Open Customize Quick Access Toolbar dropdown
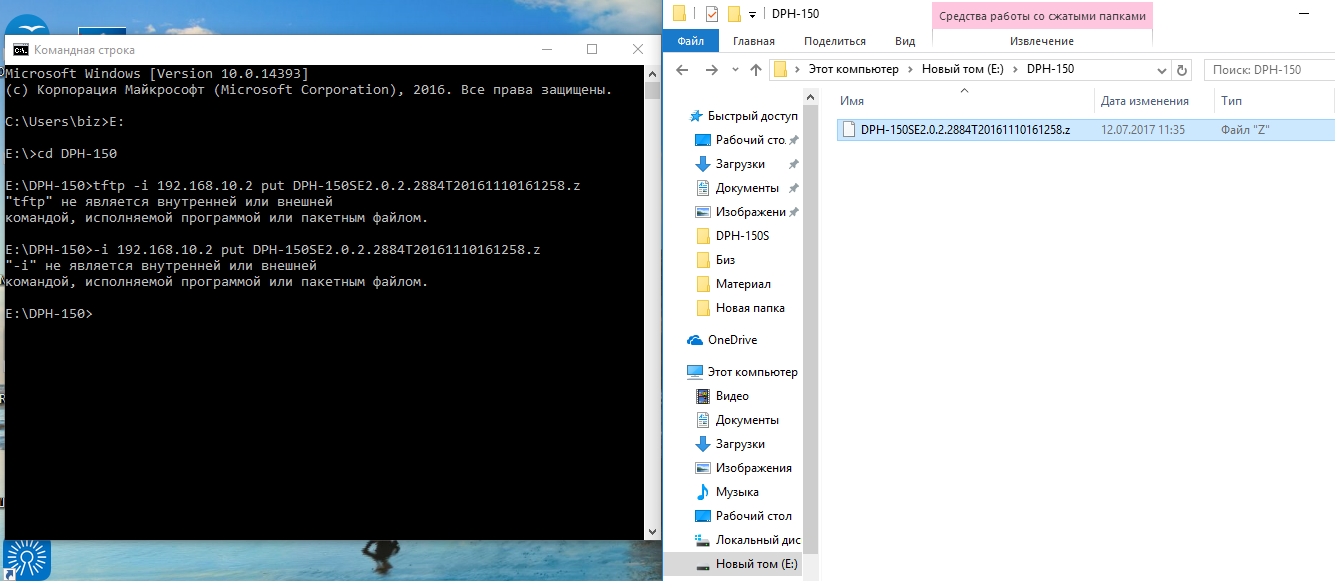1335x581 pixels. click(x=752, y=15)
